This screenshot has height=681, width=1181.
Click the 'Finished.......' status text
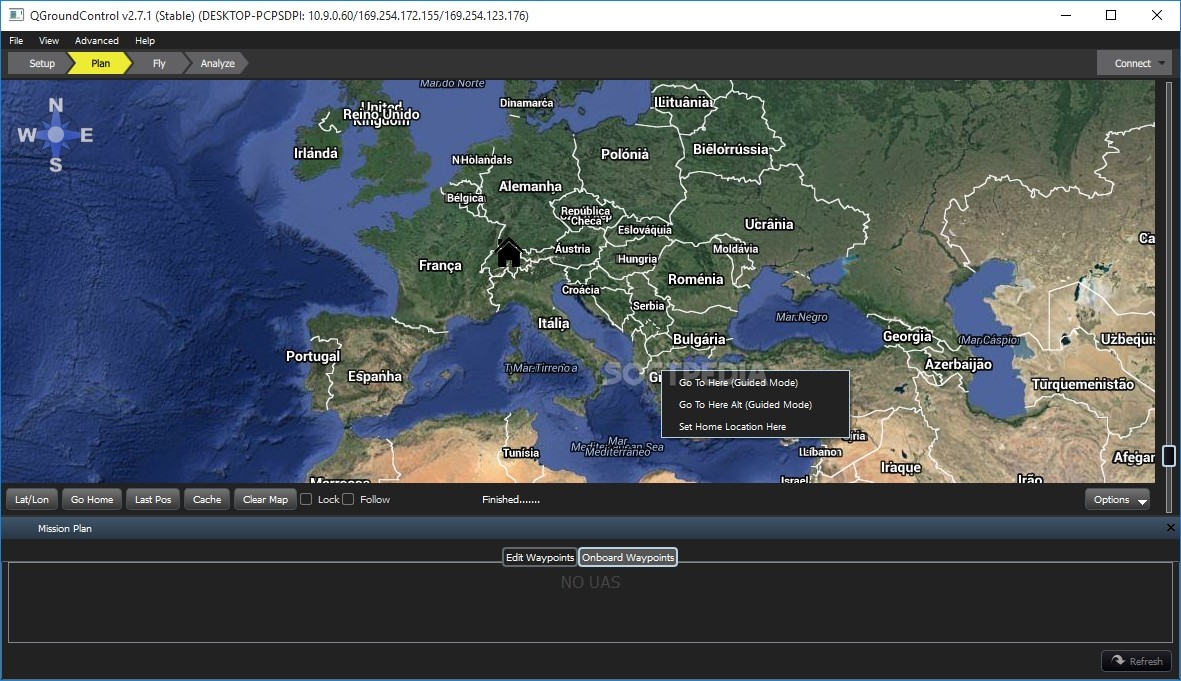tap(511, 499)
